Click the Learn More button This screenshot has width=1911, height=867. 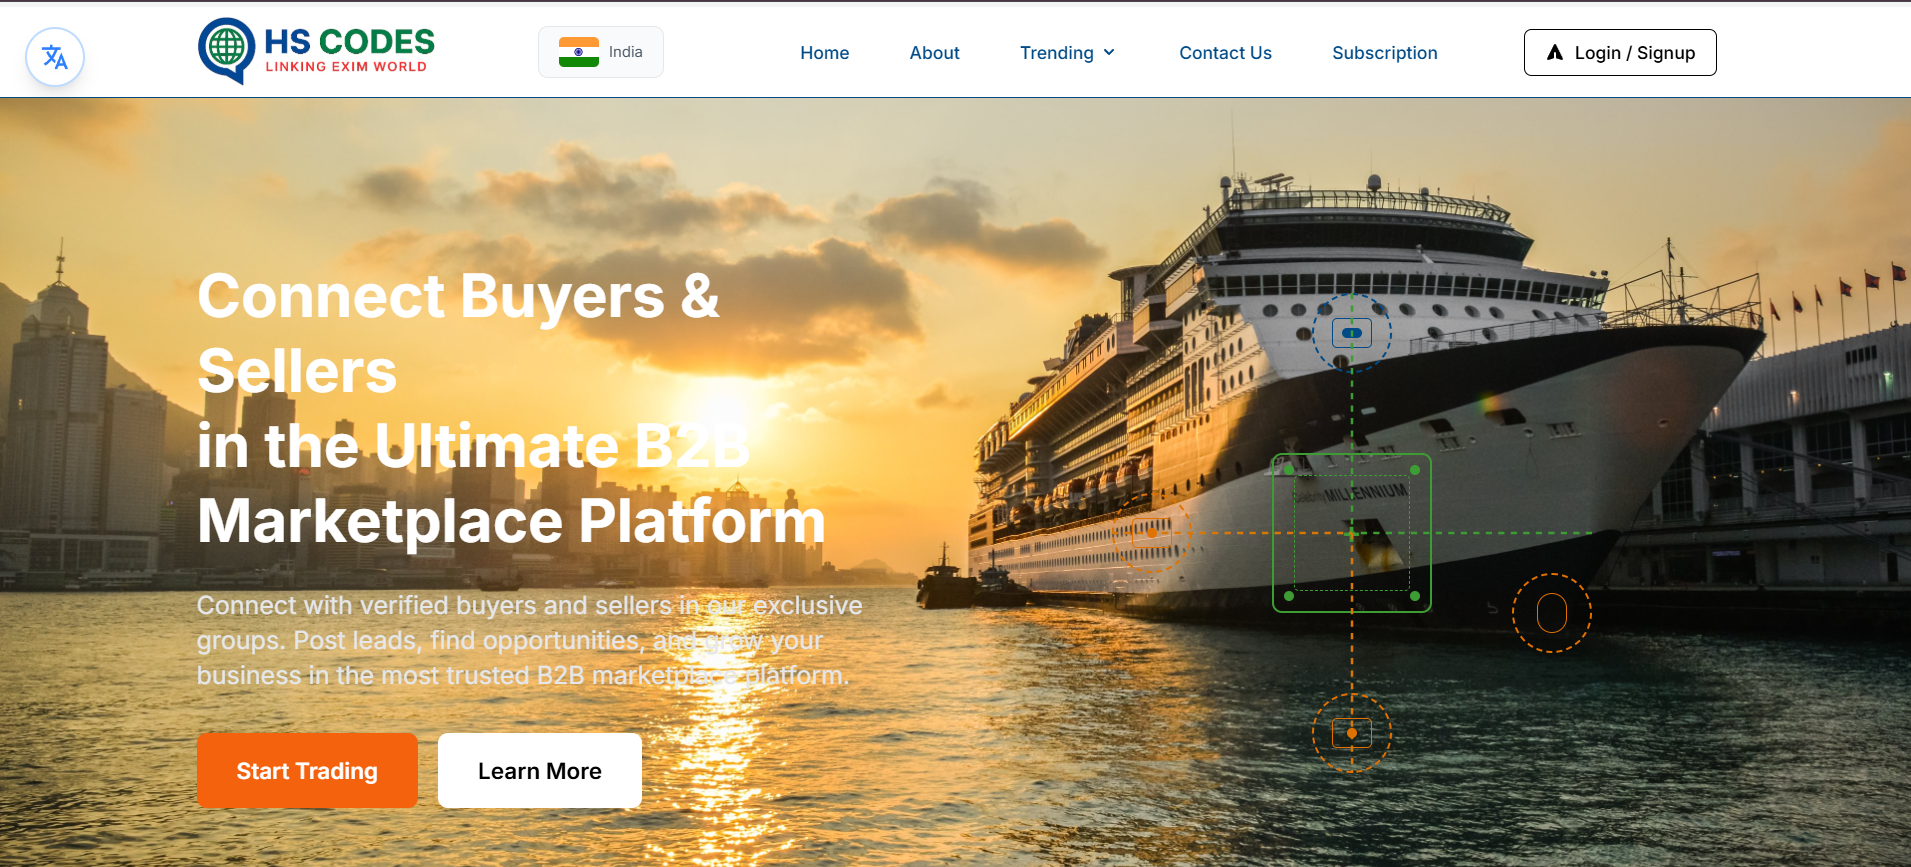[x=540, y=771]
